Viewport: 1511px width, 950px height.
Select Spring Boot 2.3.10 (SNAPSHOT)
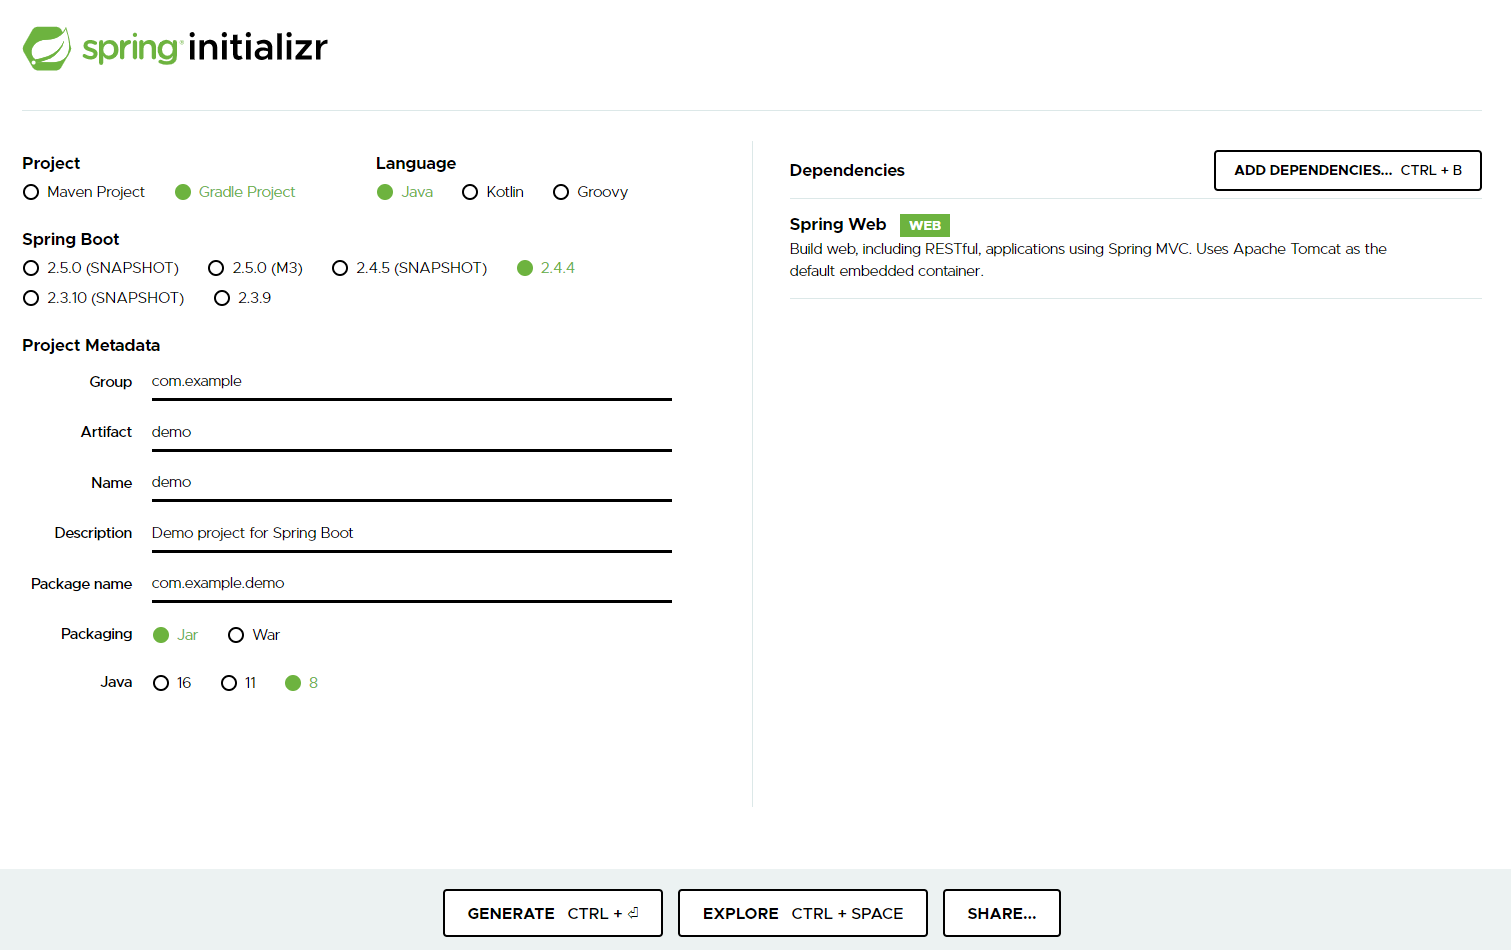click(104, 298)
